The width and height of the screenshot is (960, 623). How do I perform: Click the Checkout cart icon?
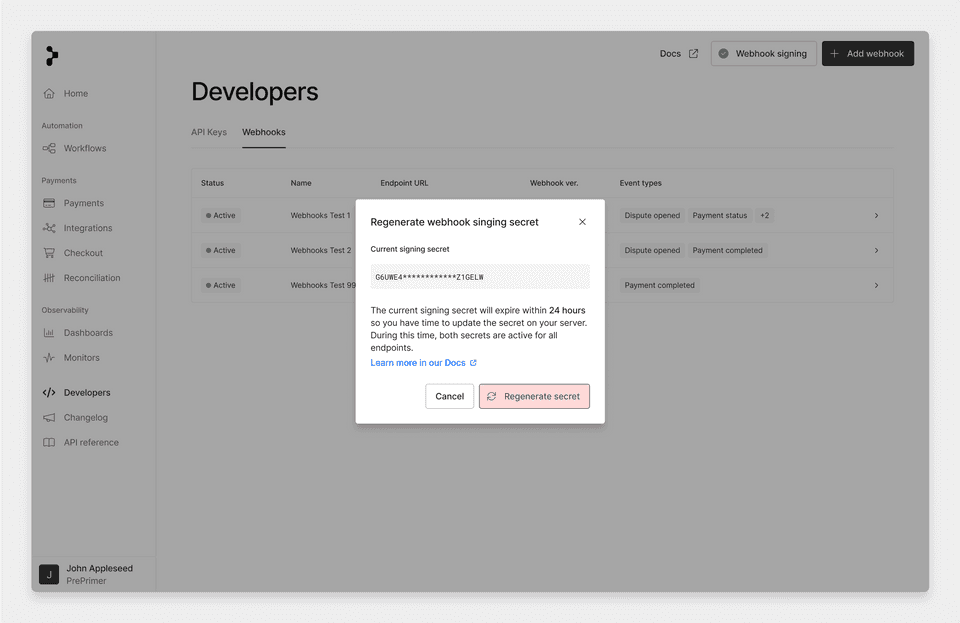pos(49,253)
